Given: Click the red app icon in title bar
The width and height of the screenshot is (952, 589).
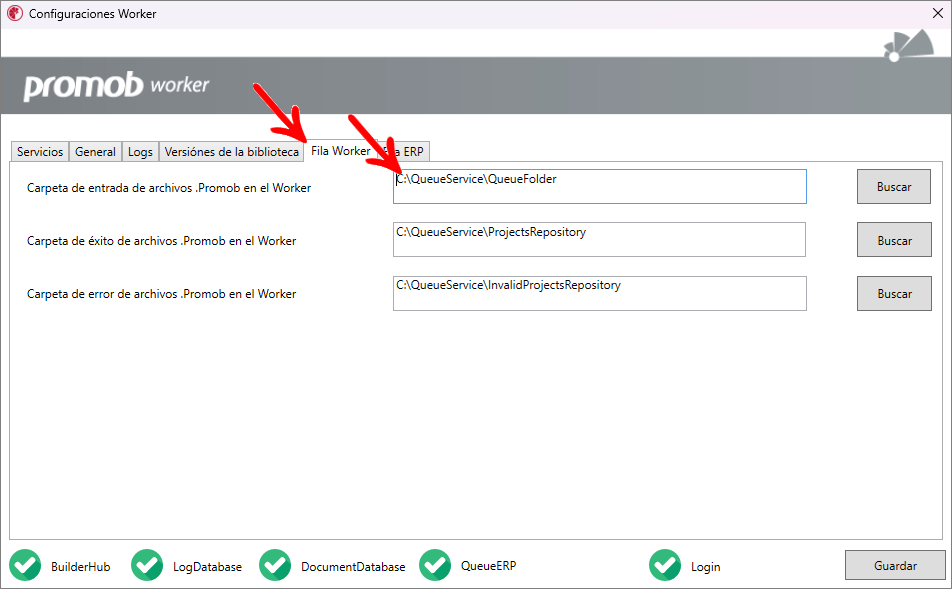Looking at the screenshot, I should [x=15, y=13].
